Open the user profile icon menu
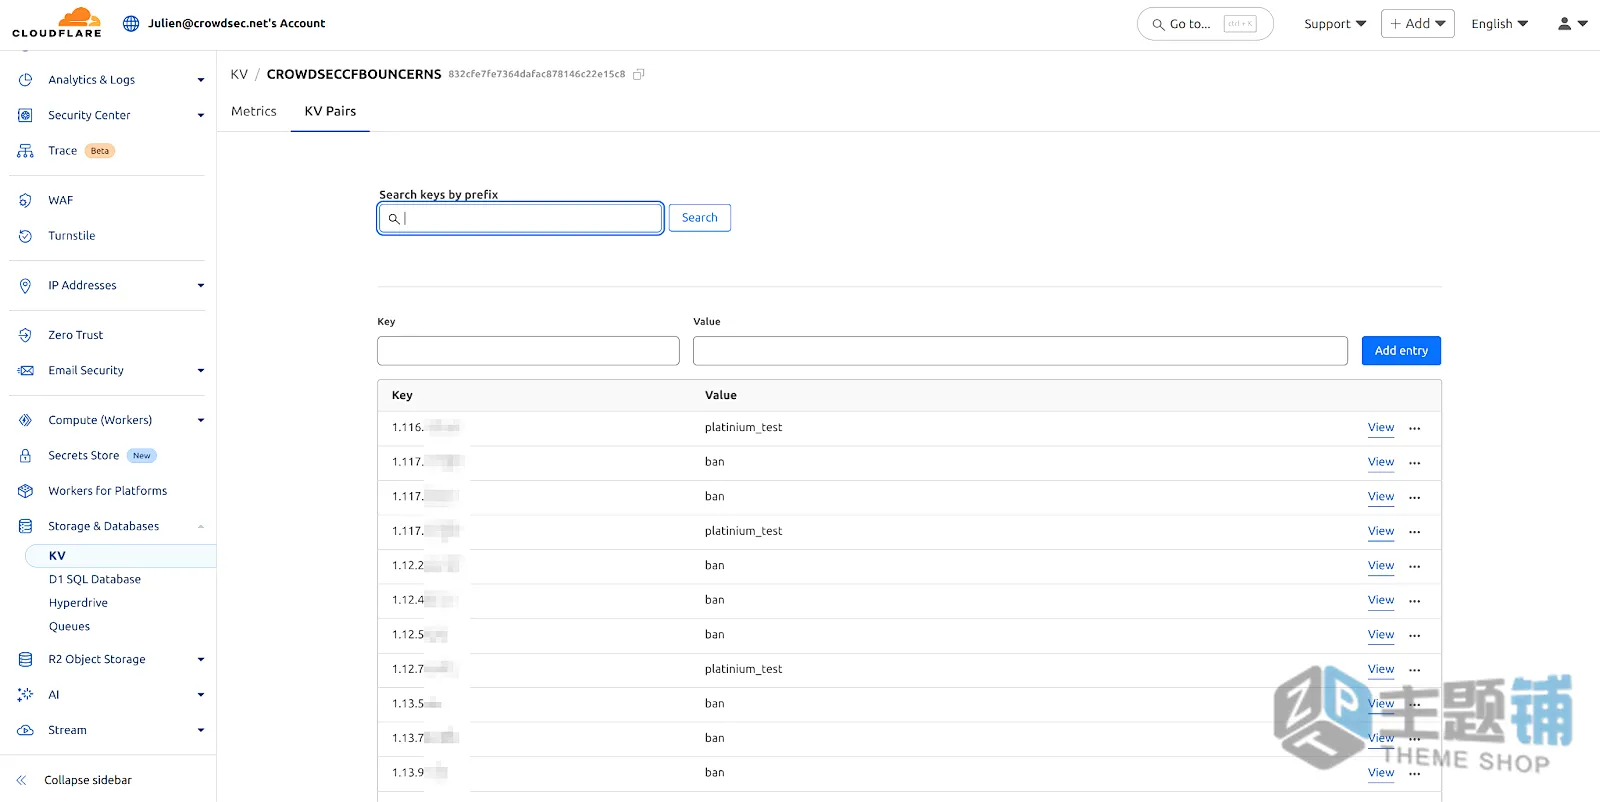Image resolution: width=1600 pixels, height=802 pixels. [1572, 23]
